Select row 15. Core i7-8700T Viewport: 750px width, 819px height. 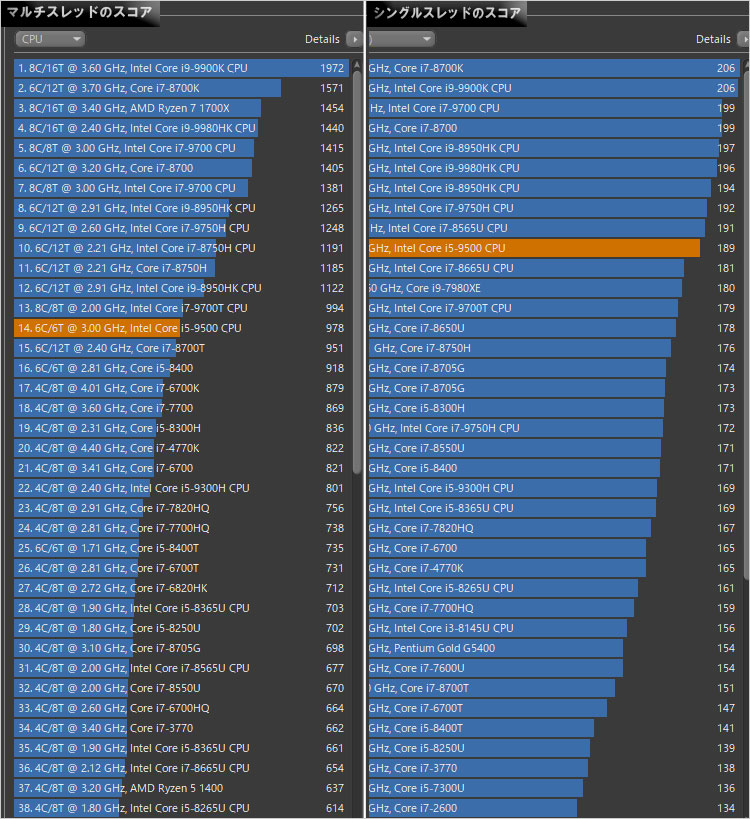[x=181, y=348]
